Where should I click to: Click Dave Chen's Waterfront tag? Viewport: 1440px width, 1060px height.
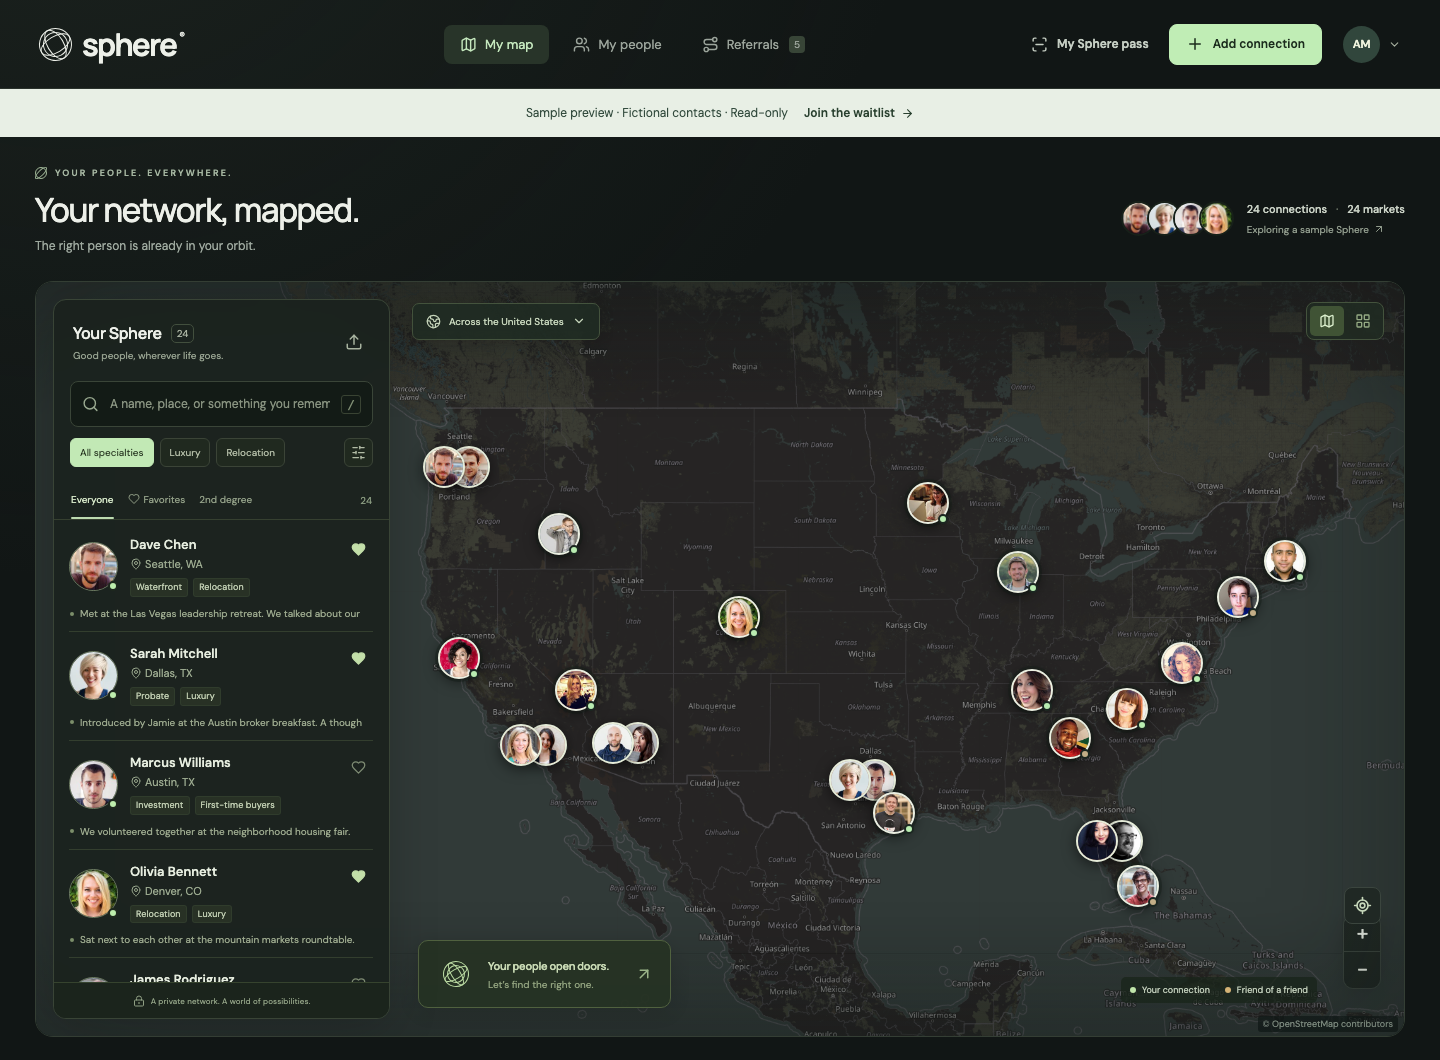(x=159, y=587)
